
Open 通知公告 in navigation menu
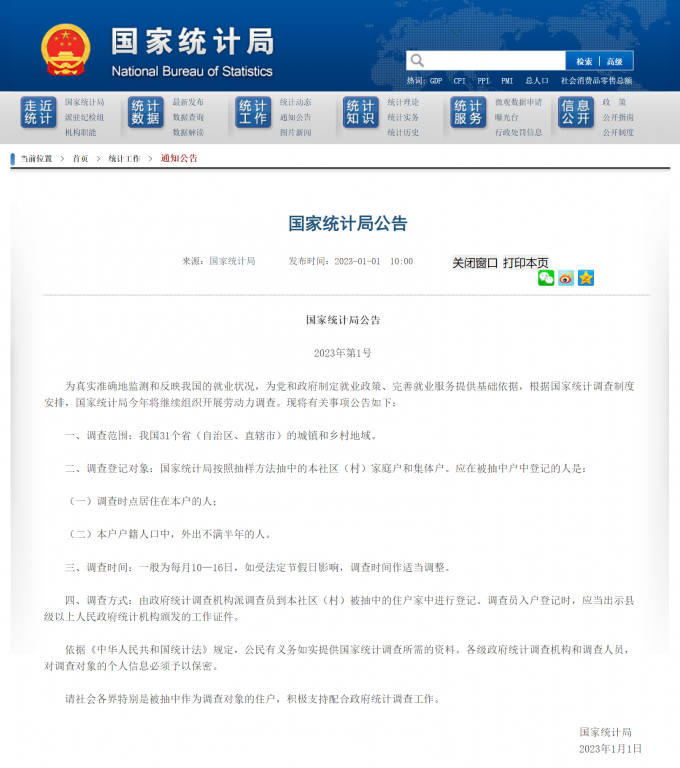[295, 118]
